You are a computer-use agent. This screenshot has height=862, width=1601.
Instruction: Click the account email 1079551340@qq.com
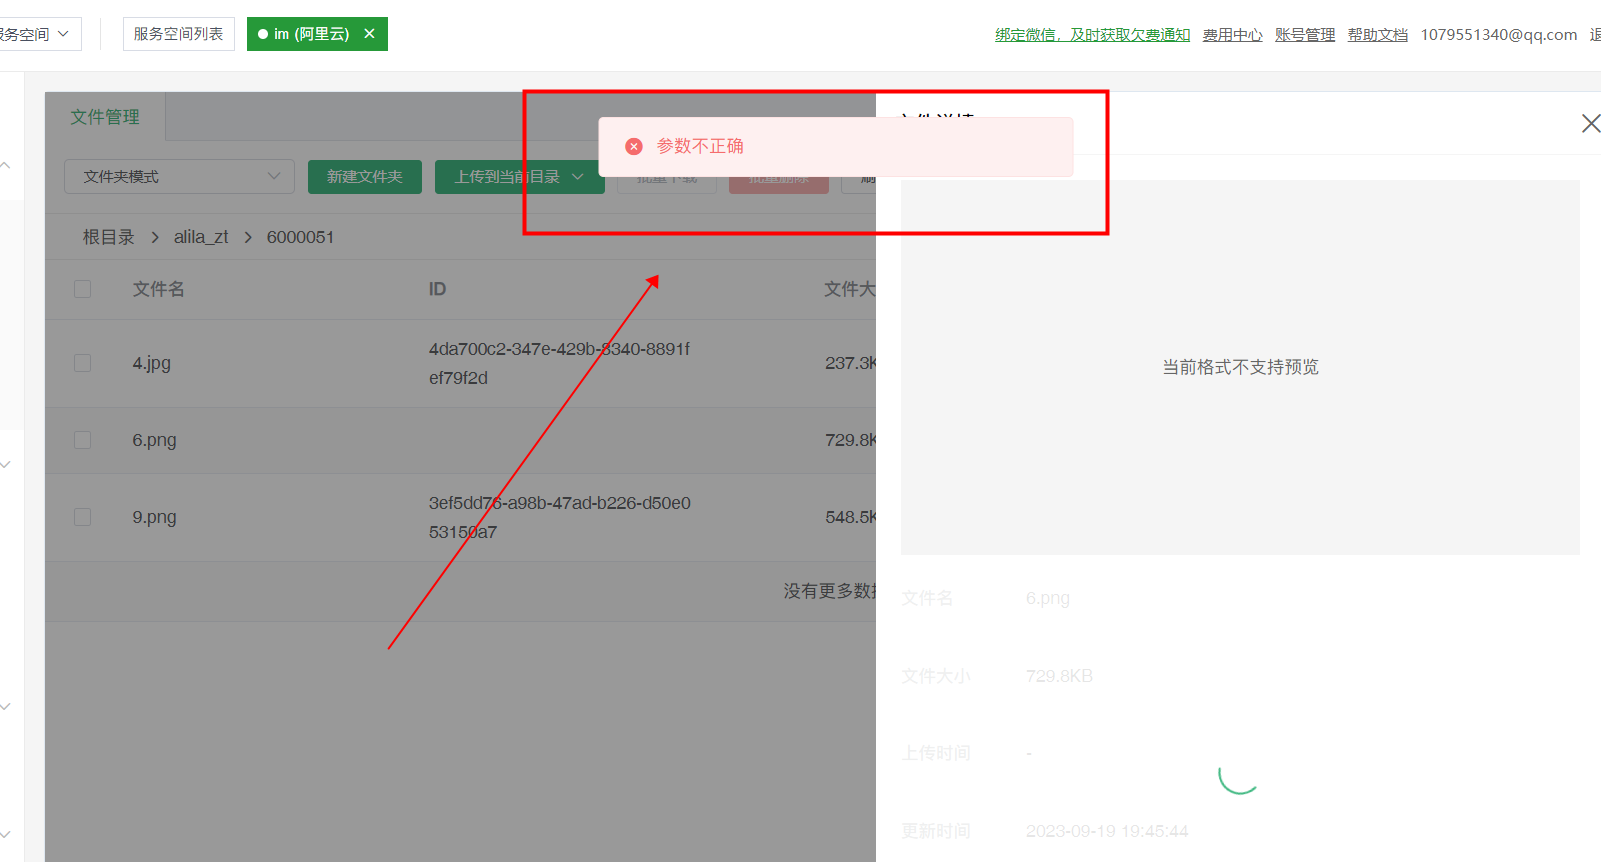click(x=1499, y=35)
